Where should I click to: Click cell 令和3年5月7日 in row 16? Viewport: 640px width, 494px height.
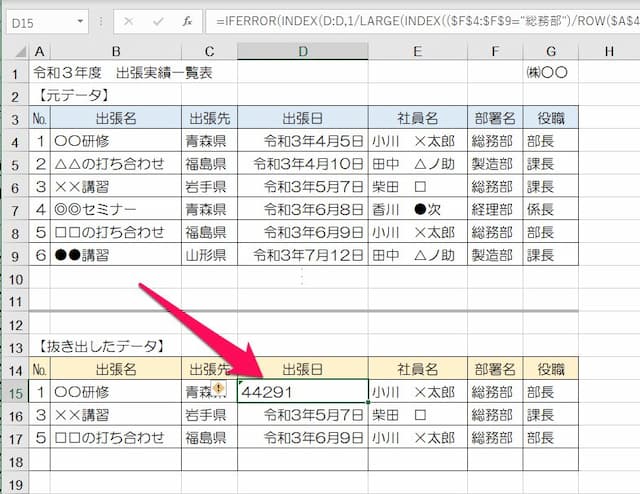[303, 415]
